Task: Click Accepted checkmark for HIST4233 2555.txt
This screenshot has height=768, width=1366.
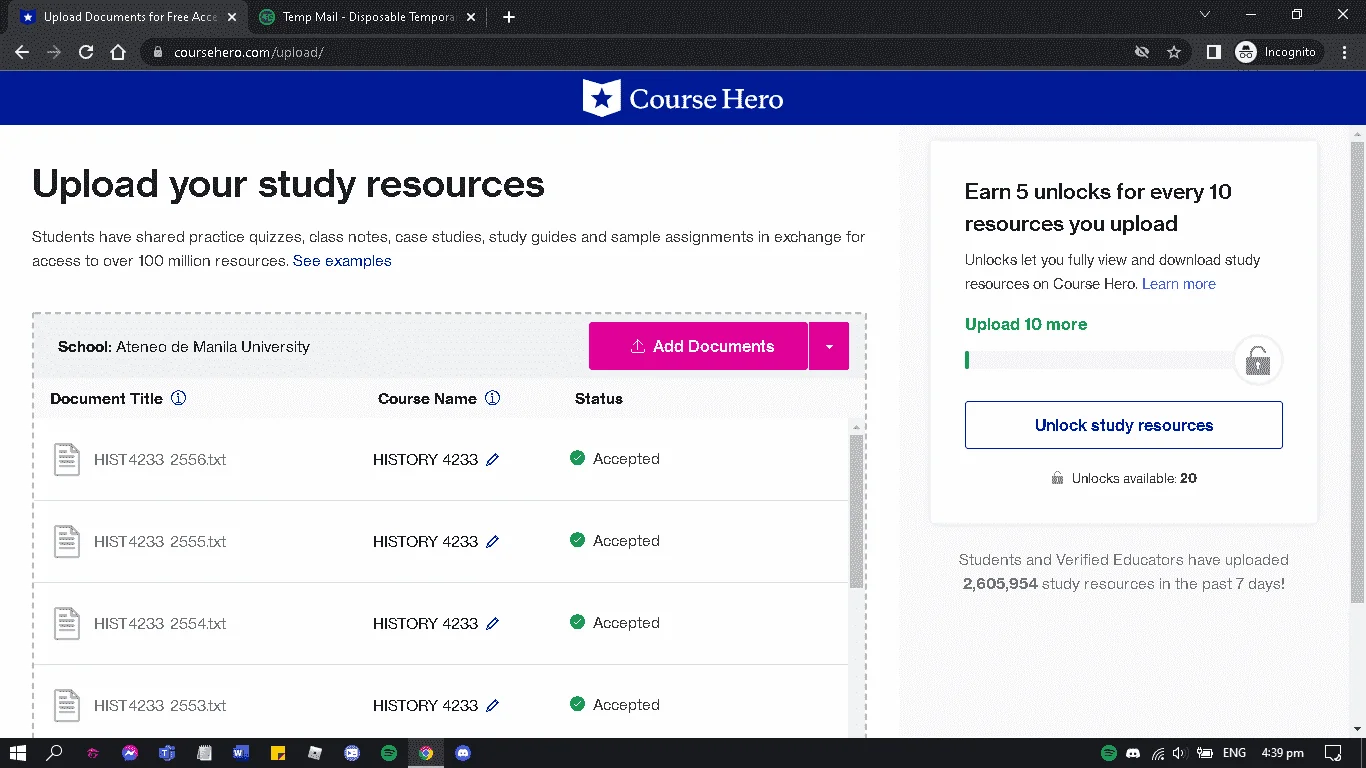Action: pyautogui.click(x=577, y=540)
